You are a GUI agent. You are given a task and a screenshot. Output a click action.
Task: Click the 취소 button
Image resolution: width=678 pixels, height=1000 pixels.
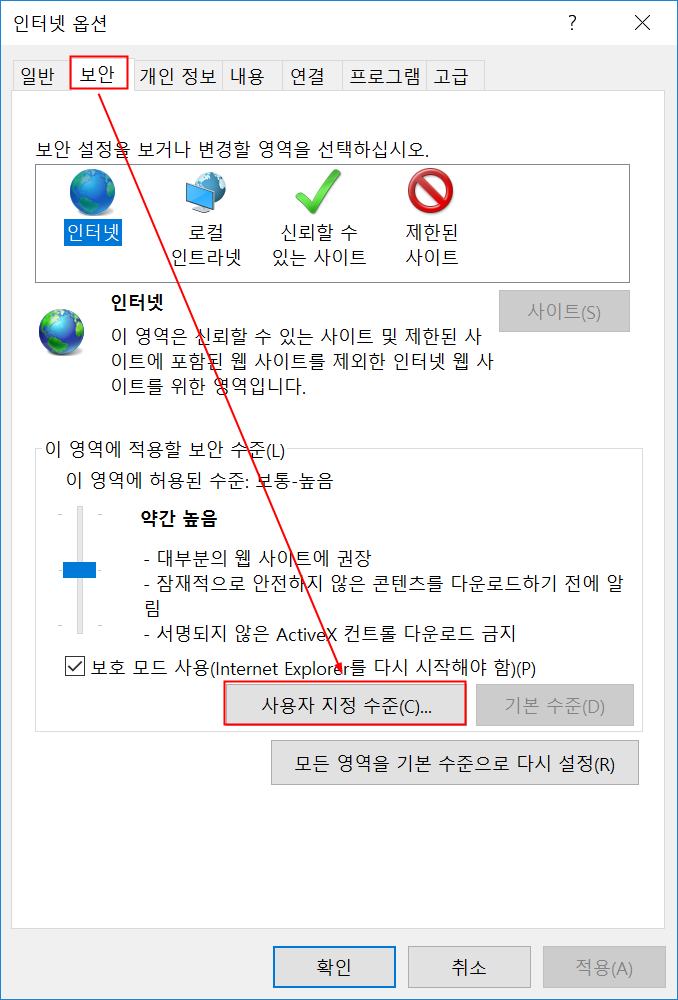click(x=469, y=968)
